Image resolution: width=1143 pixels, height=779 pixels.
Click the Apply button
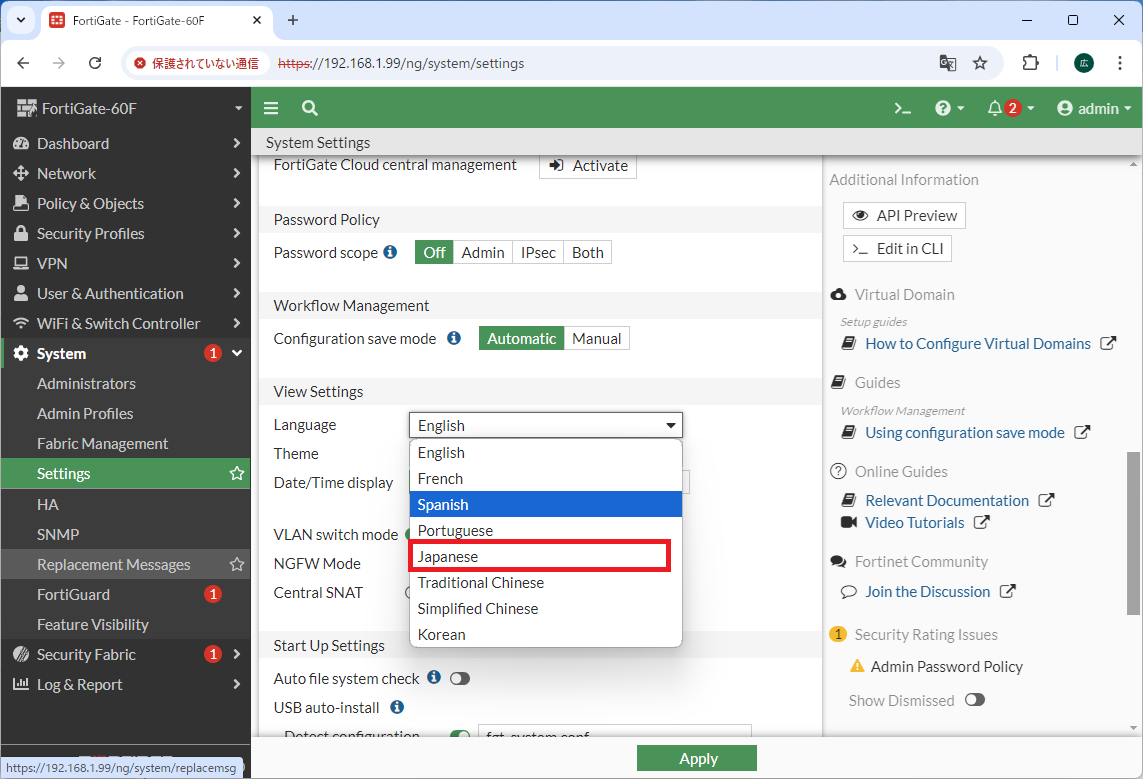[697, 758]
